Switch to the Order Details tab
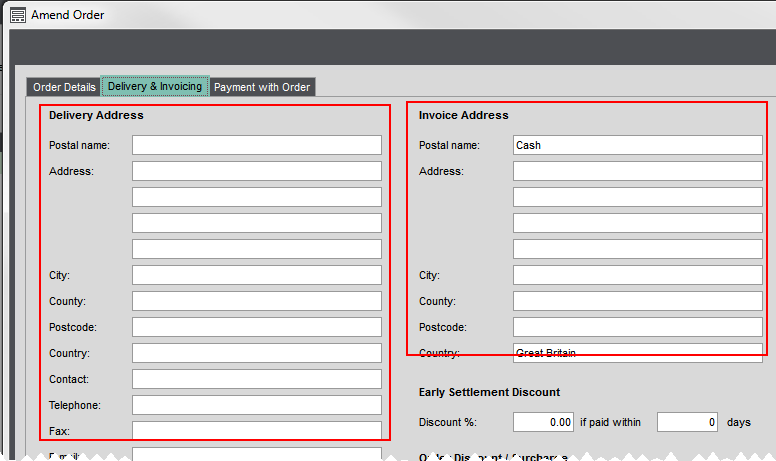This screenshot has width=776, height=461. (x=64, y=87)
